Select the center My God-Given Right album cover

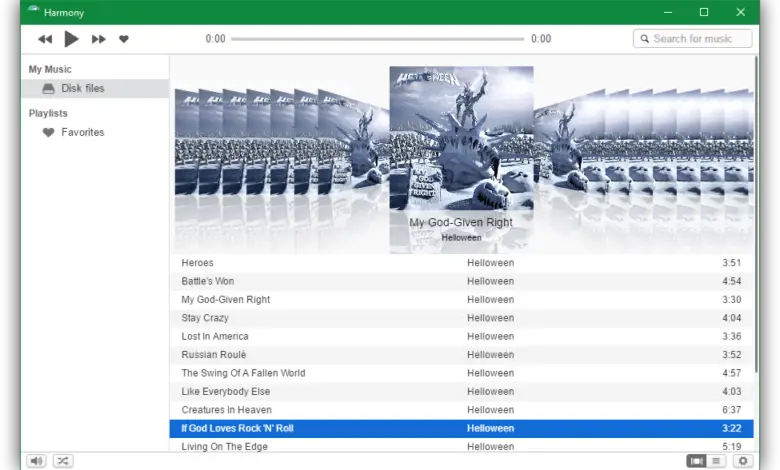tap(461, 138)
